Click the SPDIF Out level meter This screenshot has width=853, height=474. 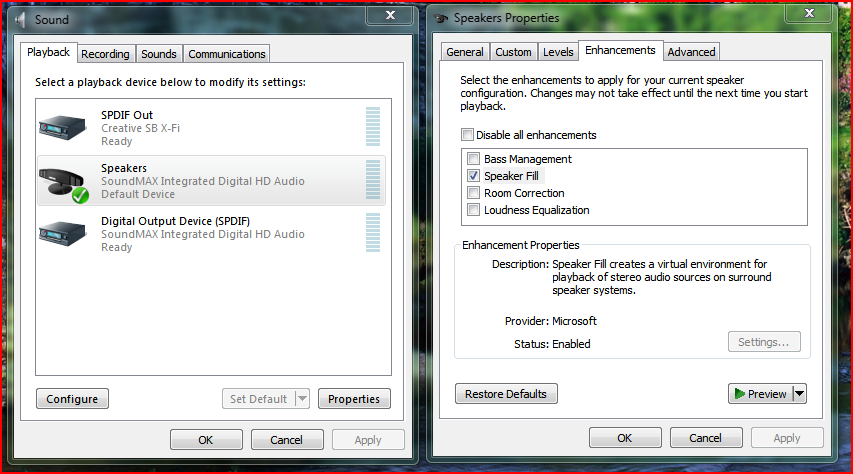click(373, 127)
